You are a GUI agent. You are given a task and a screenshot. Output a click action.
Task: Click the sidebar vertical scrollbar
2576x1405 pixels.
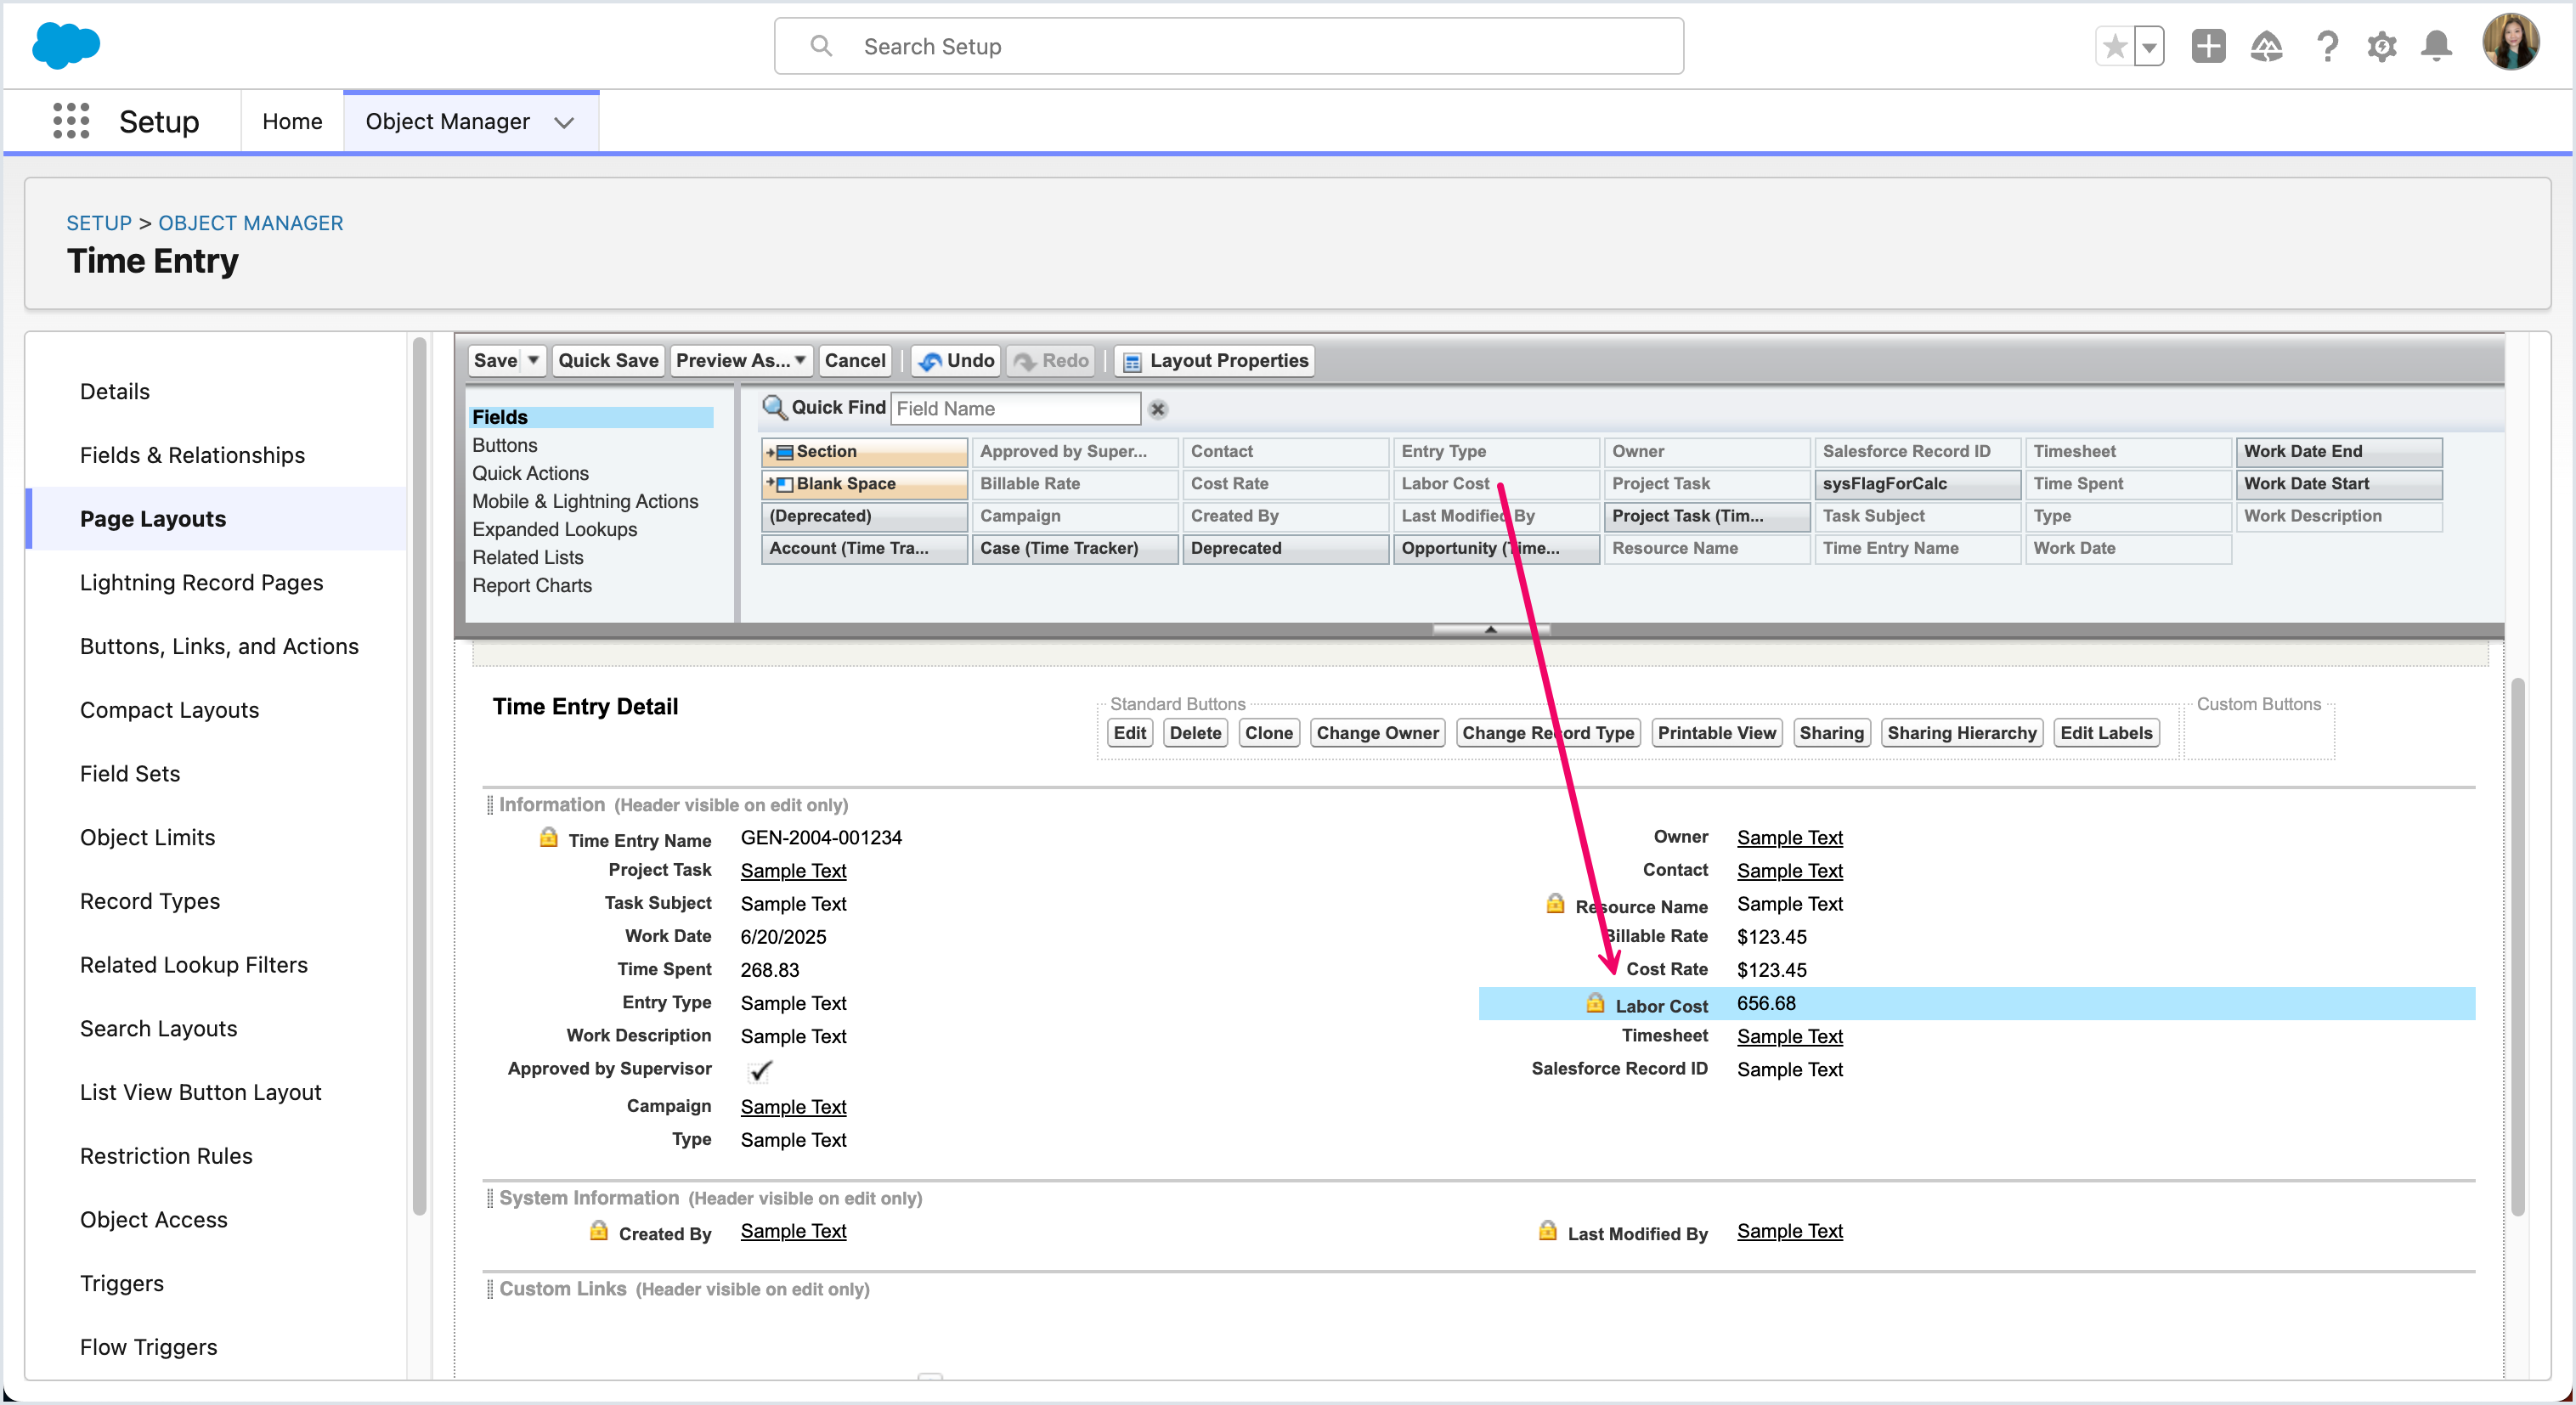click(419, 775)
